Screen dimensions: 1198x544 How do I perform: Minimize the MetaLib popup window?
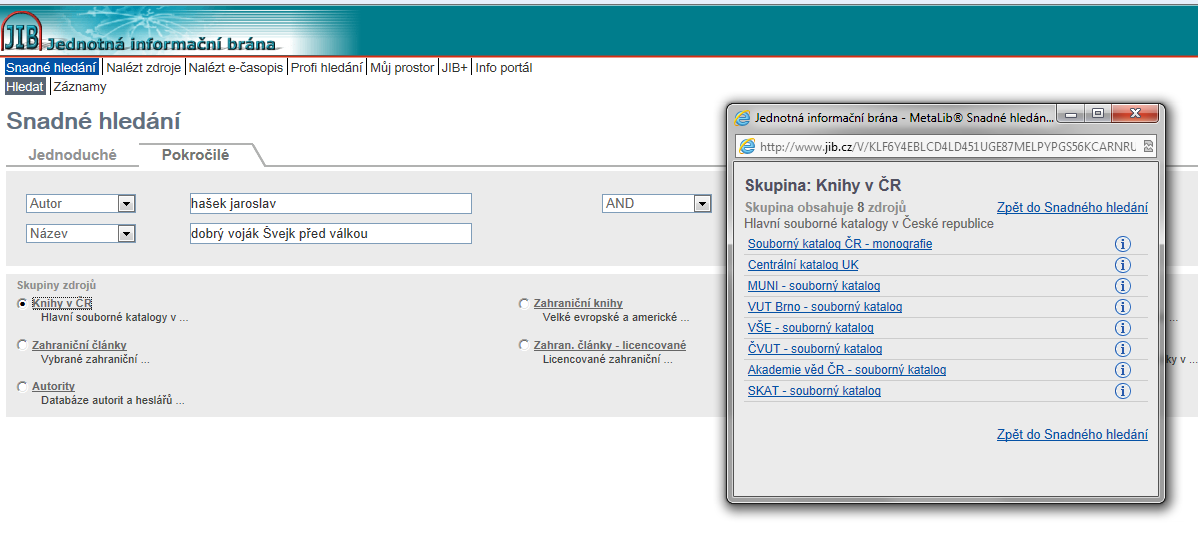point(1072,115)
